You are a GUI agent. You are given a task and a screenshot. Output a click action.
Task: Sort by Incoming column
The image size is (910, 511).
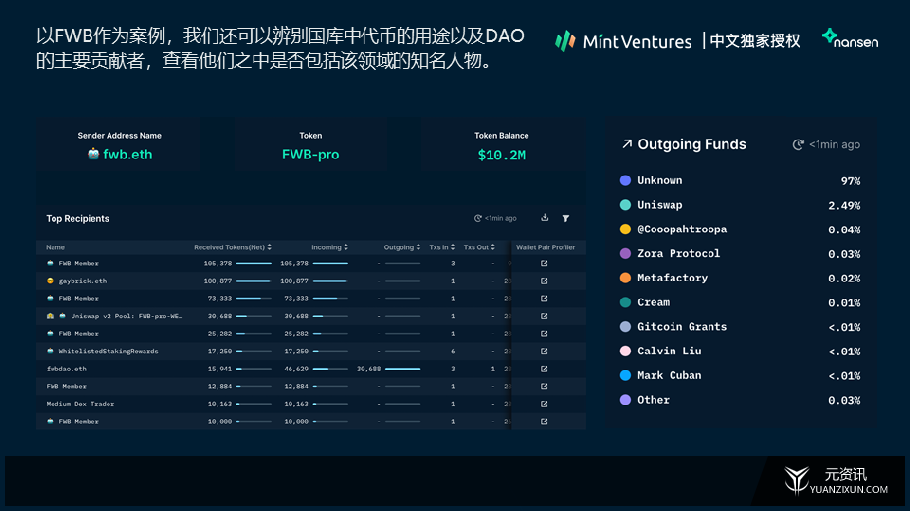(329, 247)
